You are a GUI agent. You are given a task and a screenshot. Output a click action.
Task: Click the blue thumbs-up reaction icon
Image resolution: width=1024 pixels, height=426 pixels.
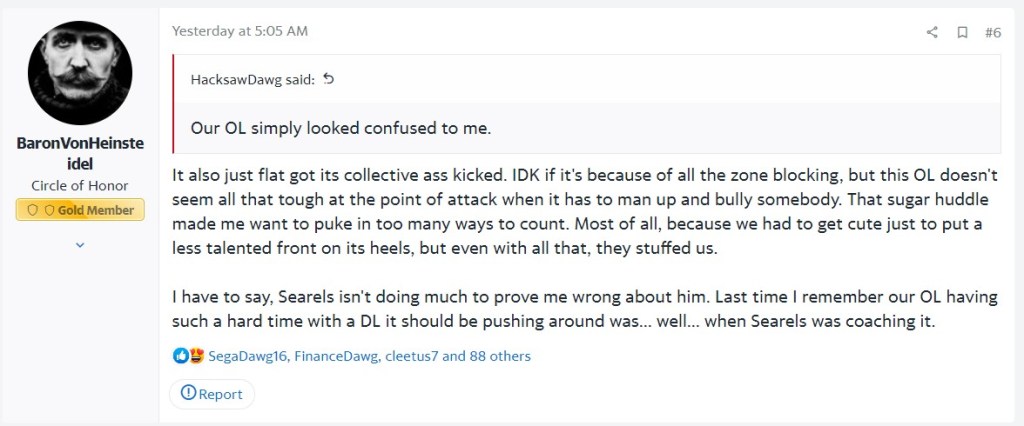click(x=180, y=356)
